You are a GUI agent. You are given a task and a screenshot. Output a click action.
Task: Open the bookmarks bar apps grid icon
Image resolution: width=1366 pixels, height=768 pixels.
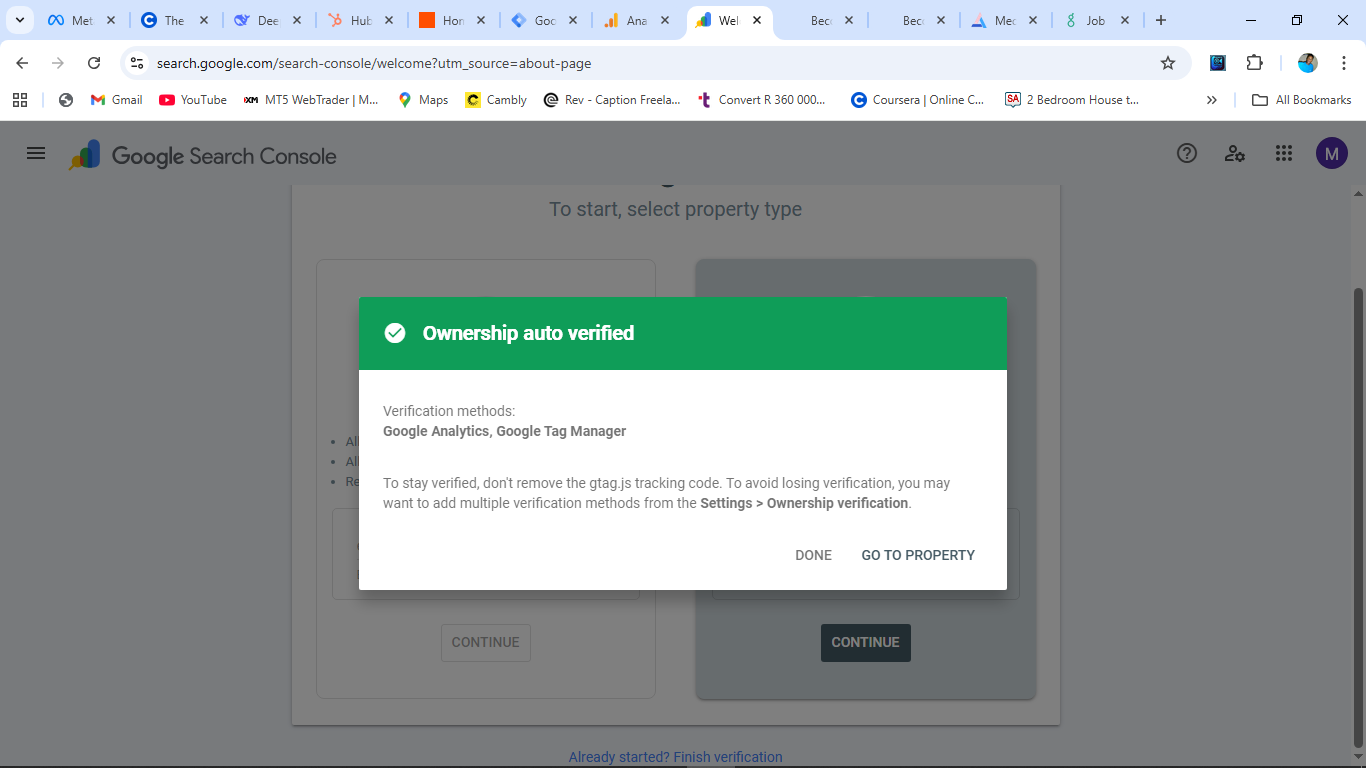click(20, 100)
